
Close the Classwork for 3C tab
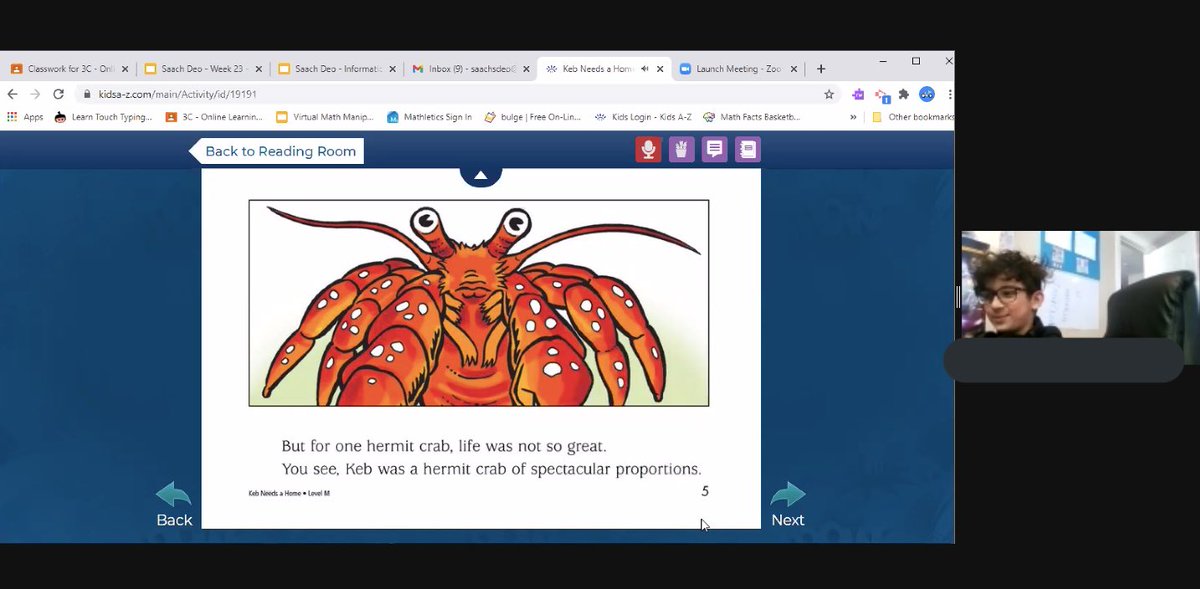point(124,69)
